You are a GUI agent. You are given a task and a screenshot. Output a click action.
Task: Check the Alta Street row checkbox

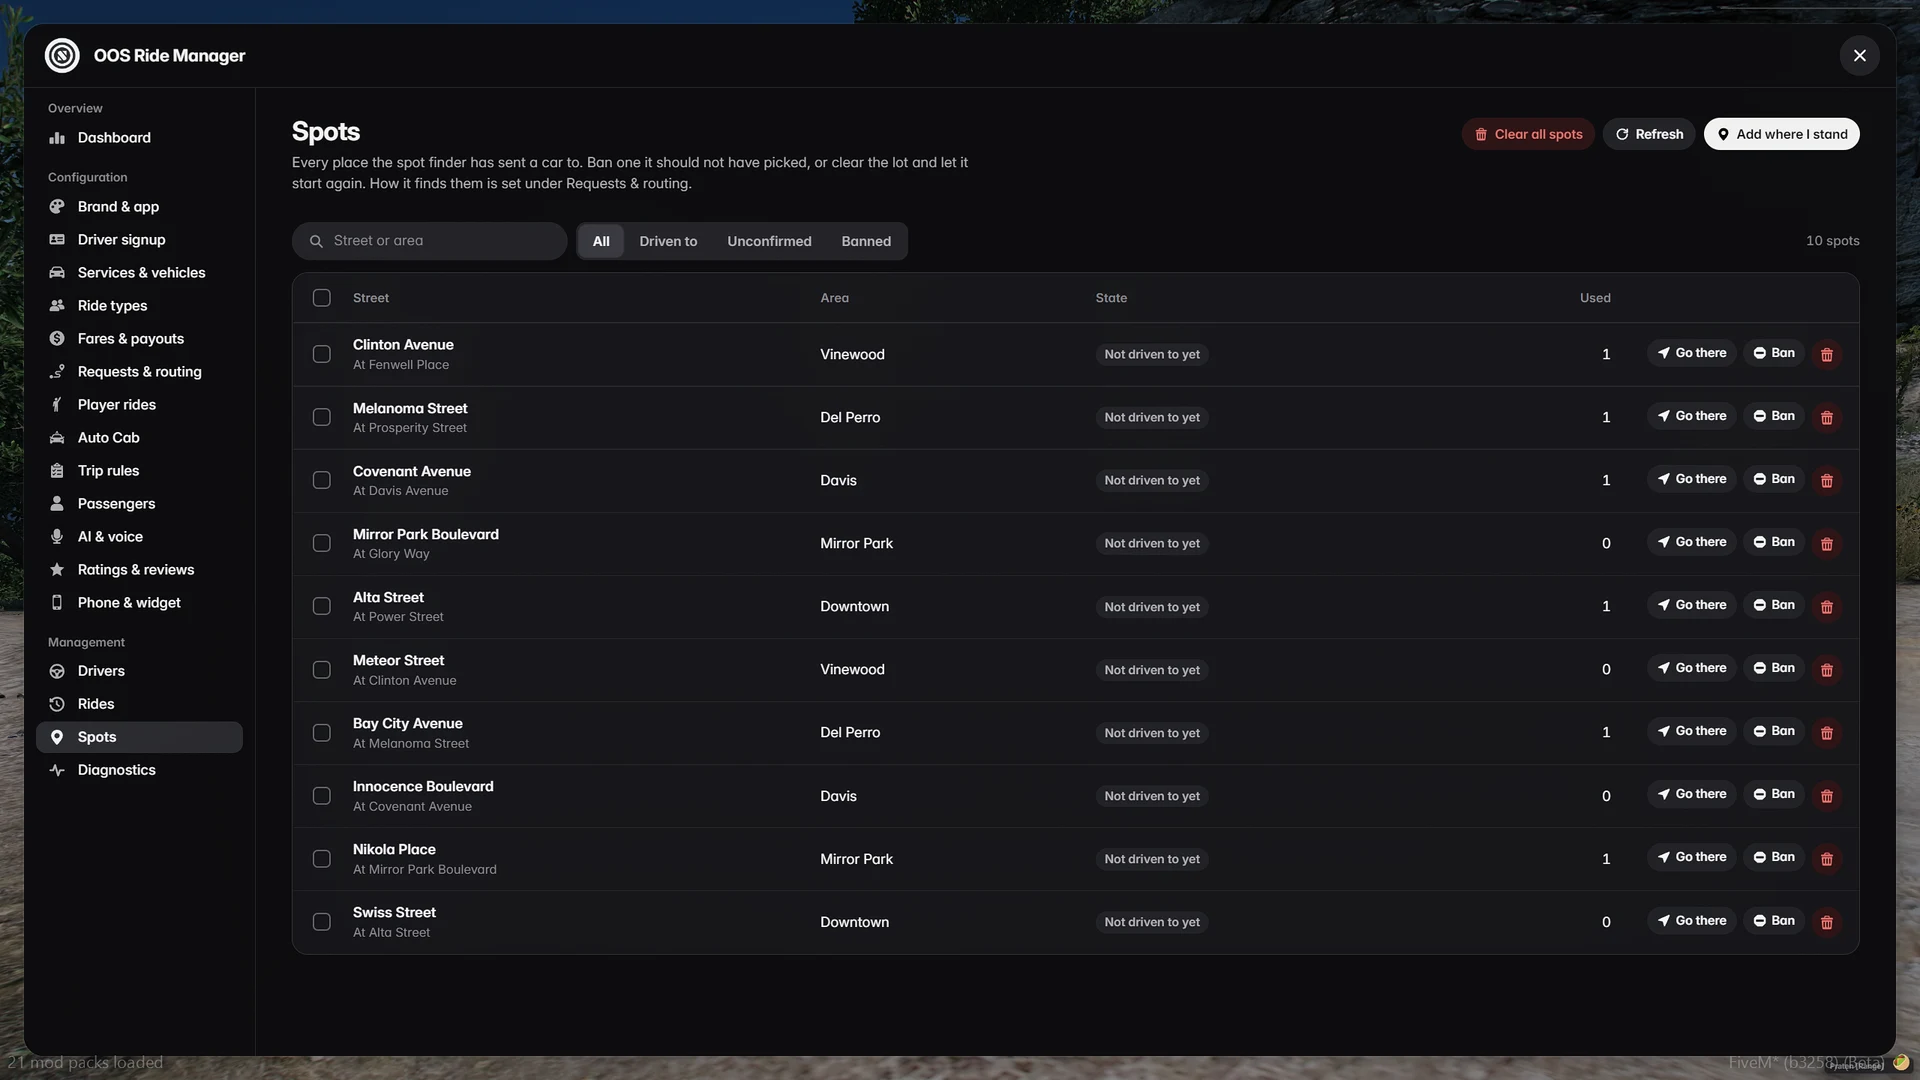pos(321,606)
